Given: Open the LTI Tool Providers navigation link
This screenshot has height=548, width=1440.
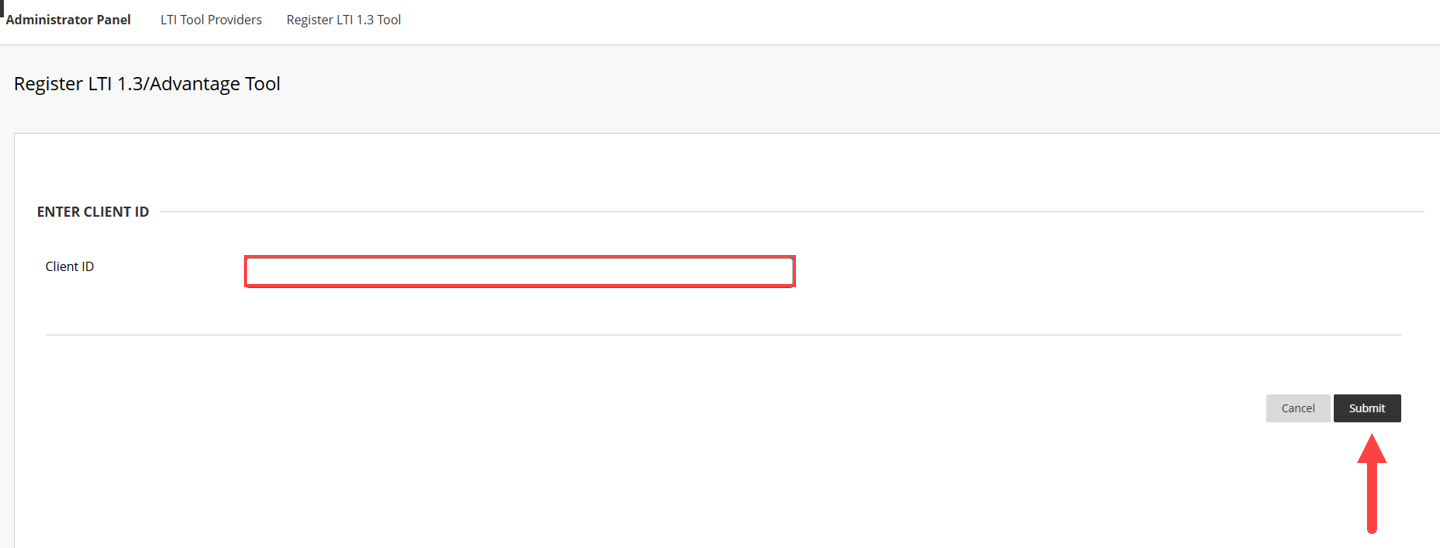Looking at the screenshot, I should click(x=211, y=20).
